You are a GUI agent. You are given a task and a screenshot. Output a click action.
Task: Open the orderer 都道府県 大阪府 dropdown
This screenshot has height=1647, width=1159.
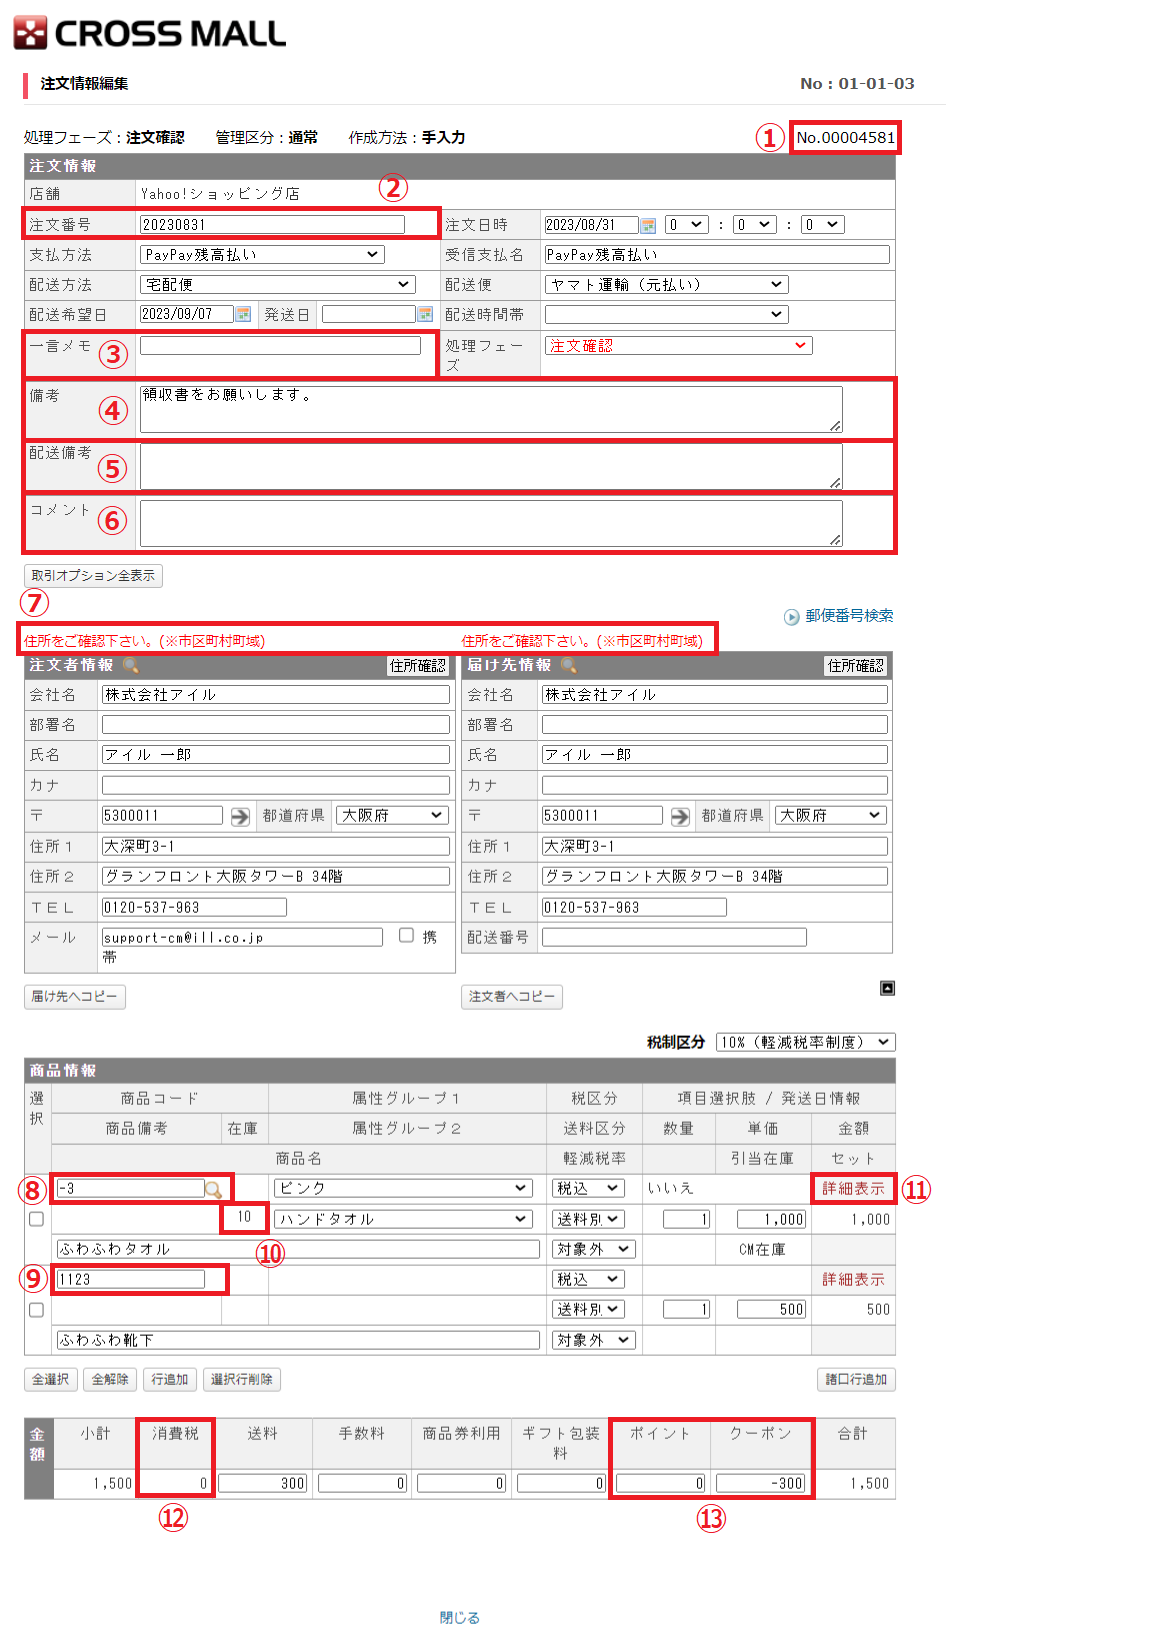click(x=392, y=816)
